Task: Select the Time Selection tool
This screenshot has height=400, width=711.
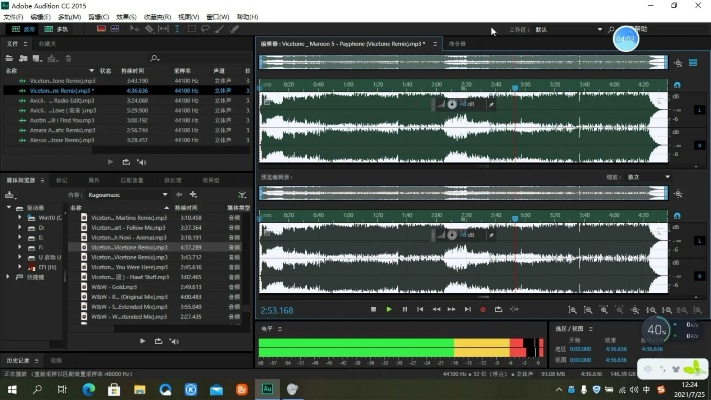Action: pyautogui.click(x=177, y=29)
